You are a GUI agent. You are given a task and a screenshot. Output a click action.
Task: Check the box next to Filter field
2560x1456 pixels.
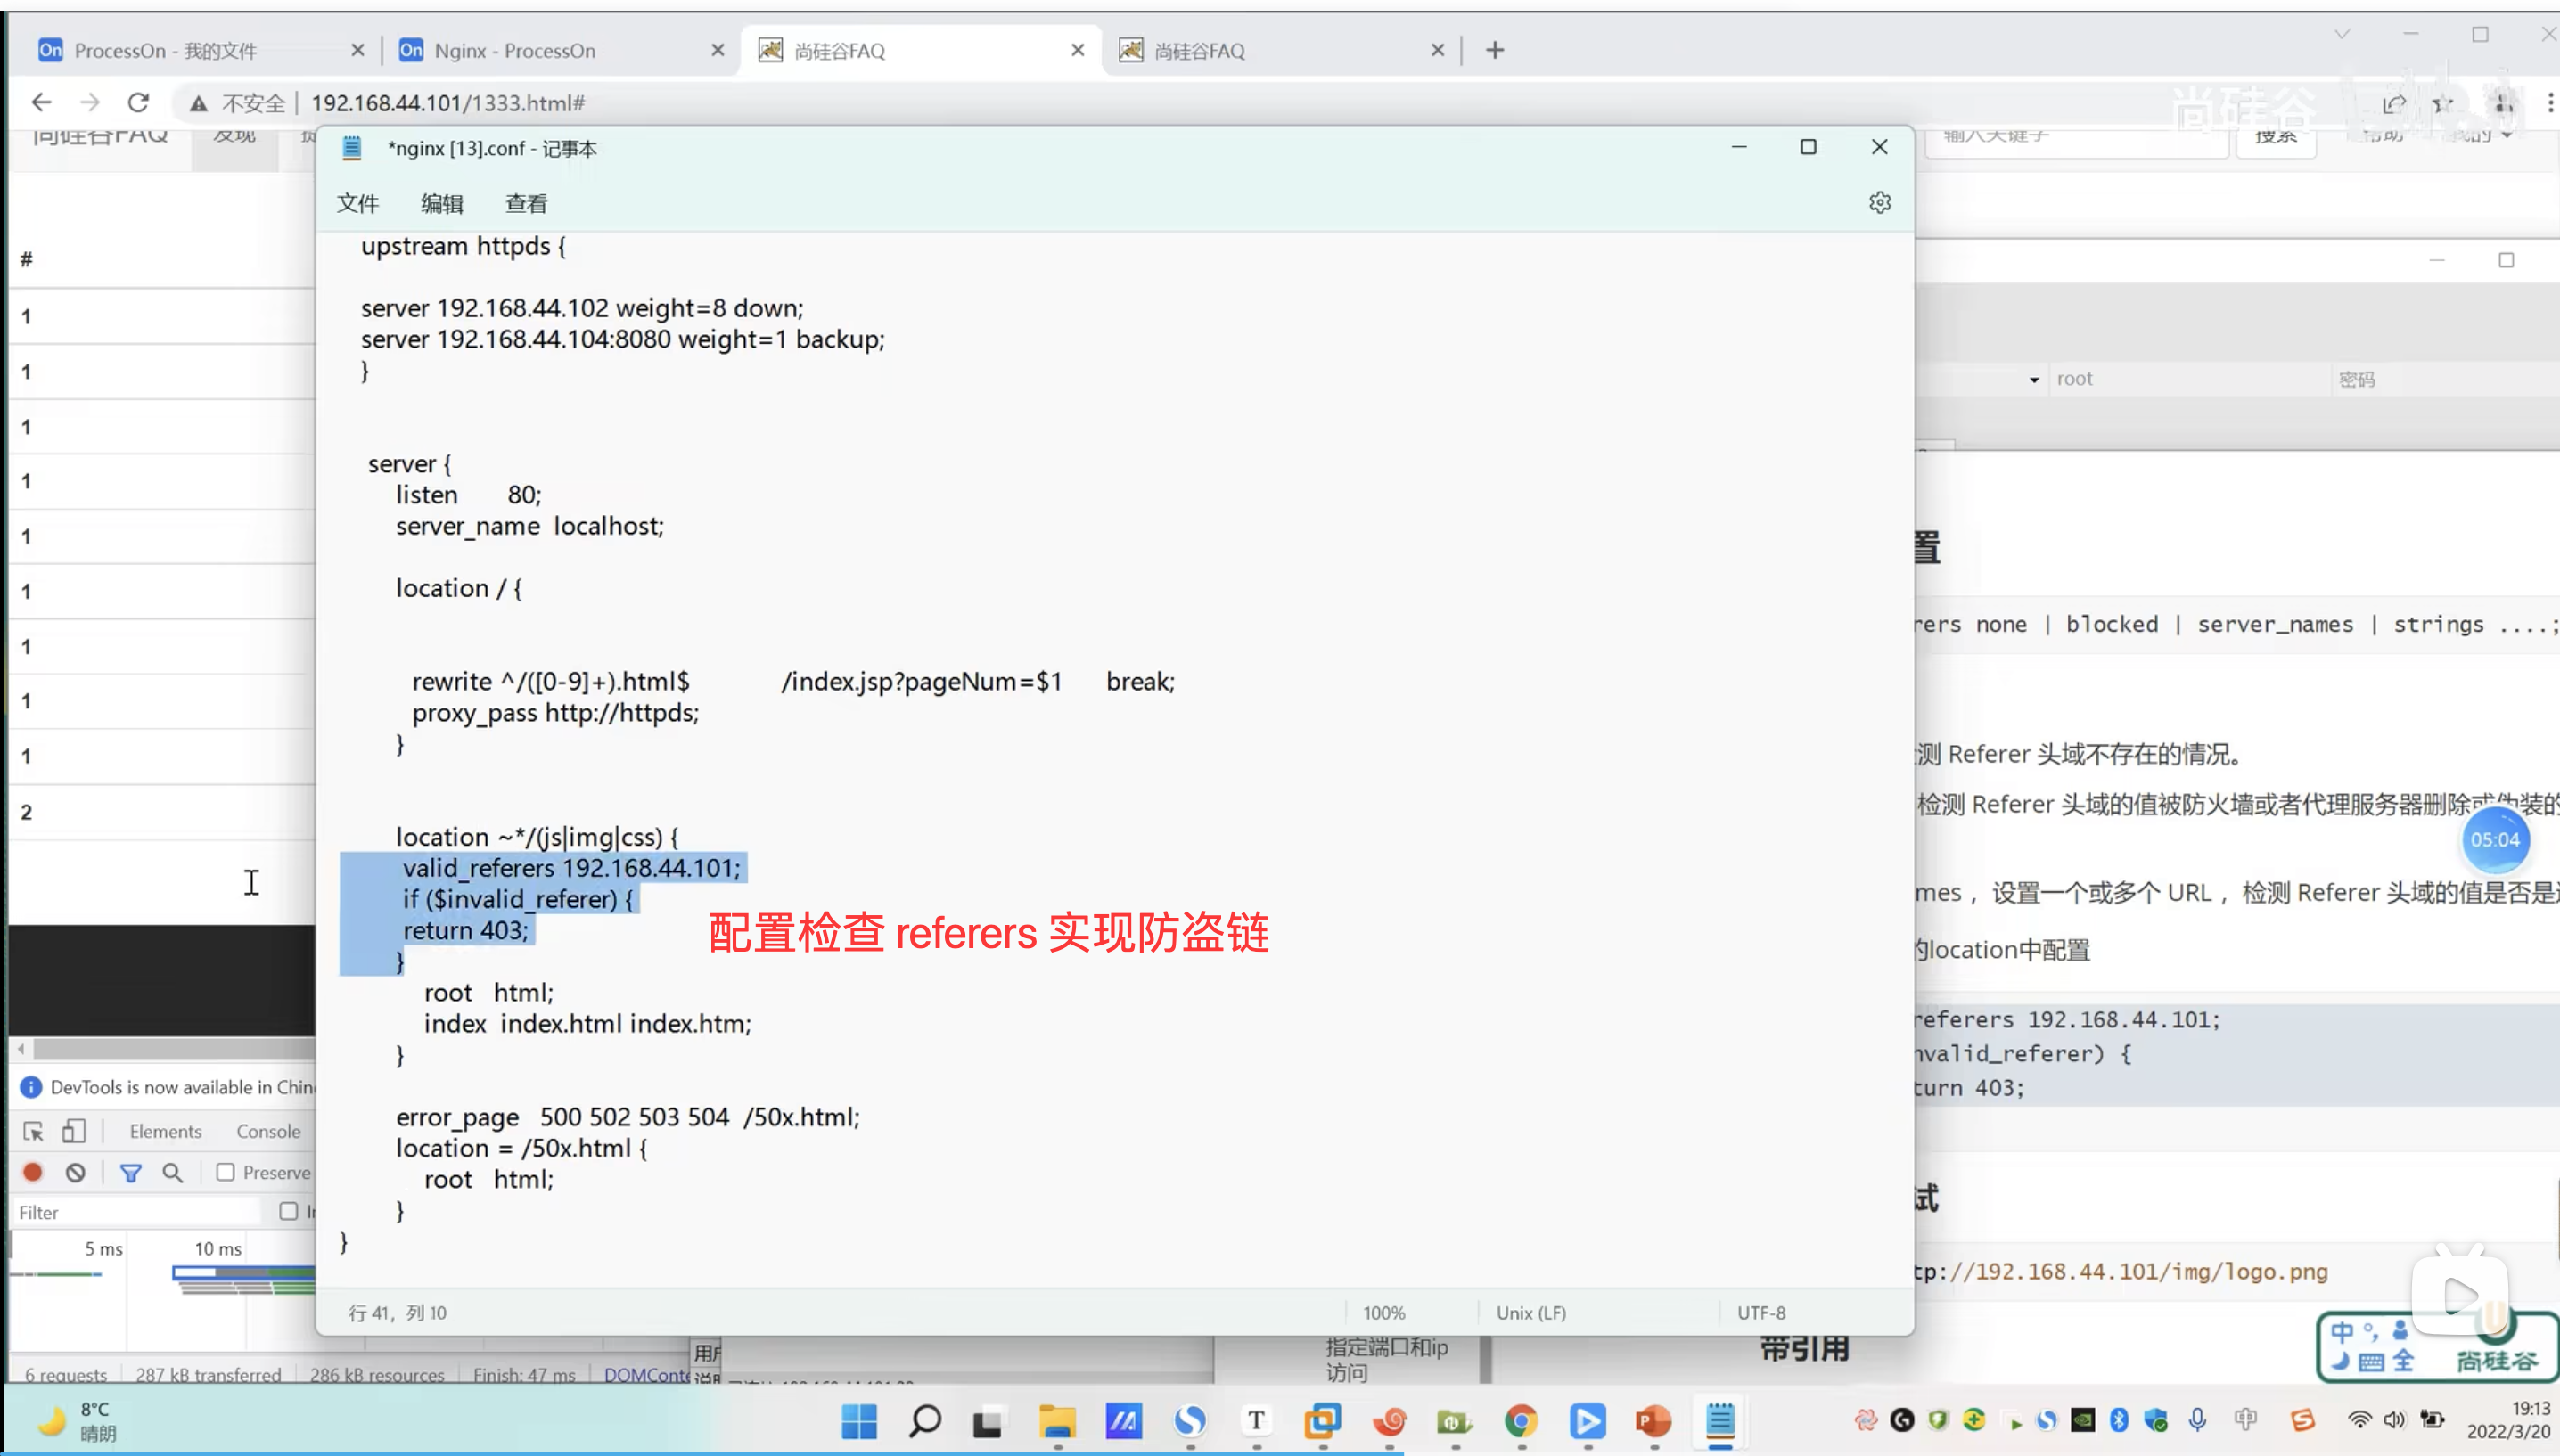(x=289, y=1211)
